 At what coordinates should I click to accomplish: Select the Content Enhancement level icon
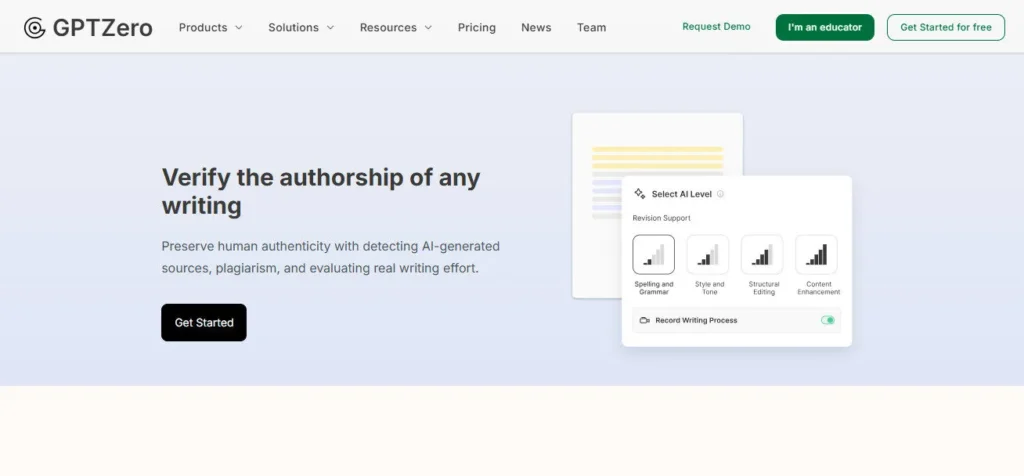coord(816,255)
